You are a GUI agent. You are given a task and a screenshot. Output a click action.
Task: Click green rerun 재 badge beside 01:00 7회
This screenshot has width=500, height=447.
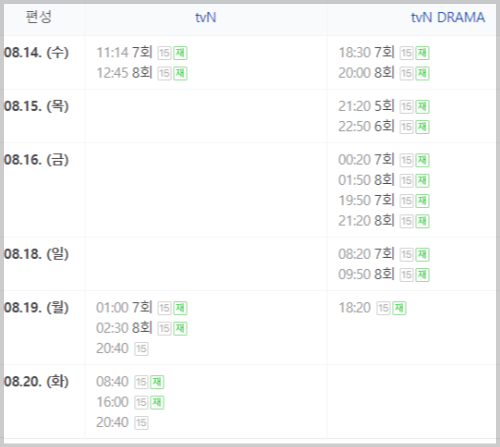[x=180, y=308]
